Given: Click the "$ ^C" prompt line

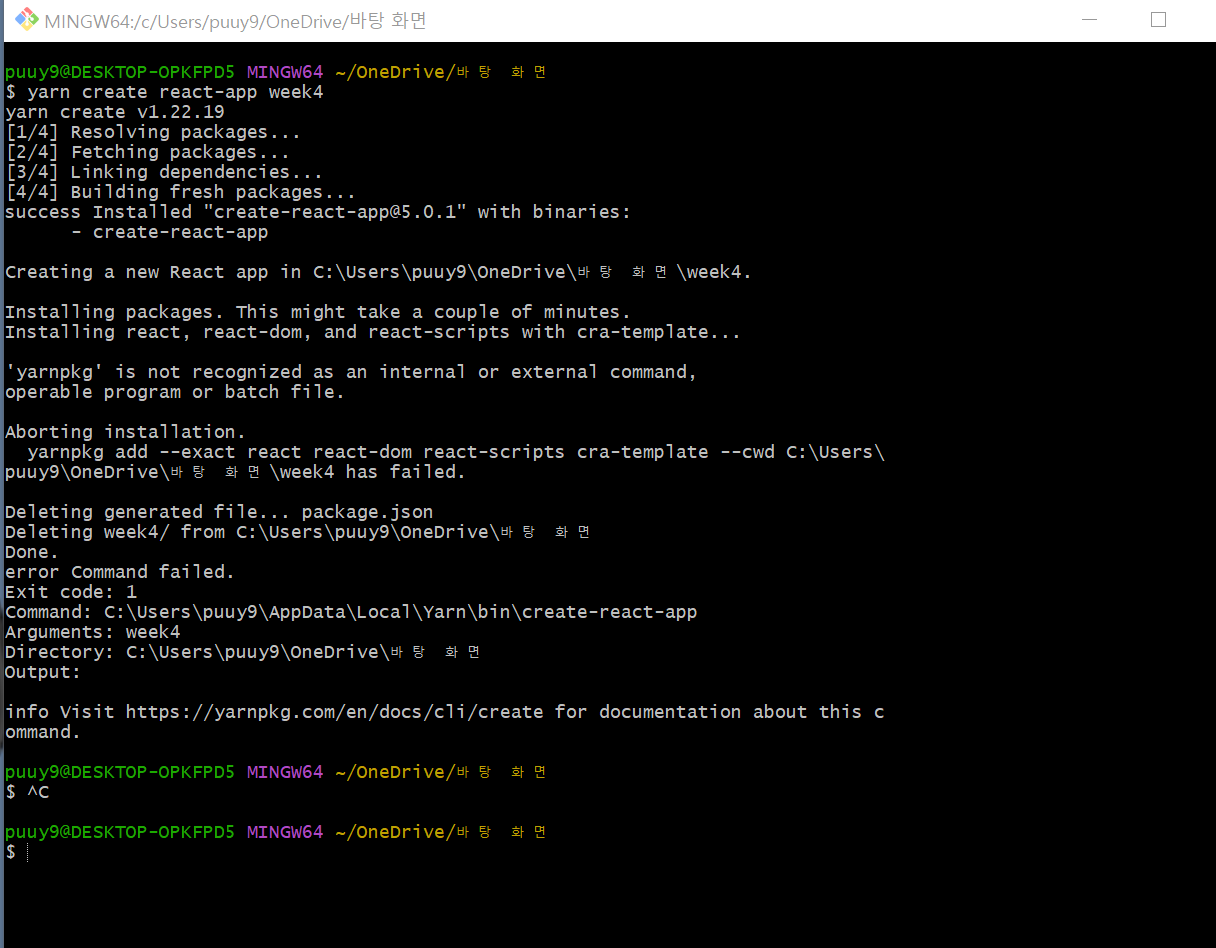Looking at the screenshot, I should 27,792.
